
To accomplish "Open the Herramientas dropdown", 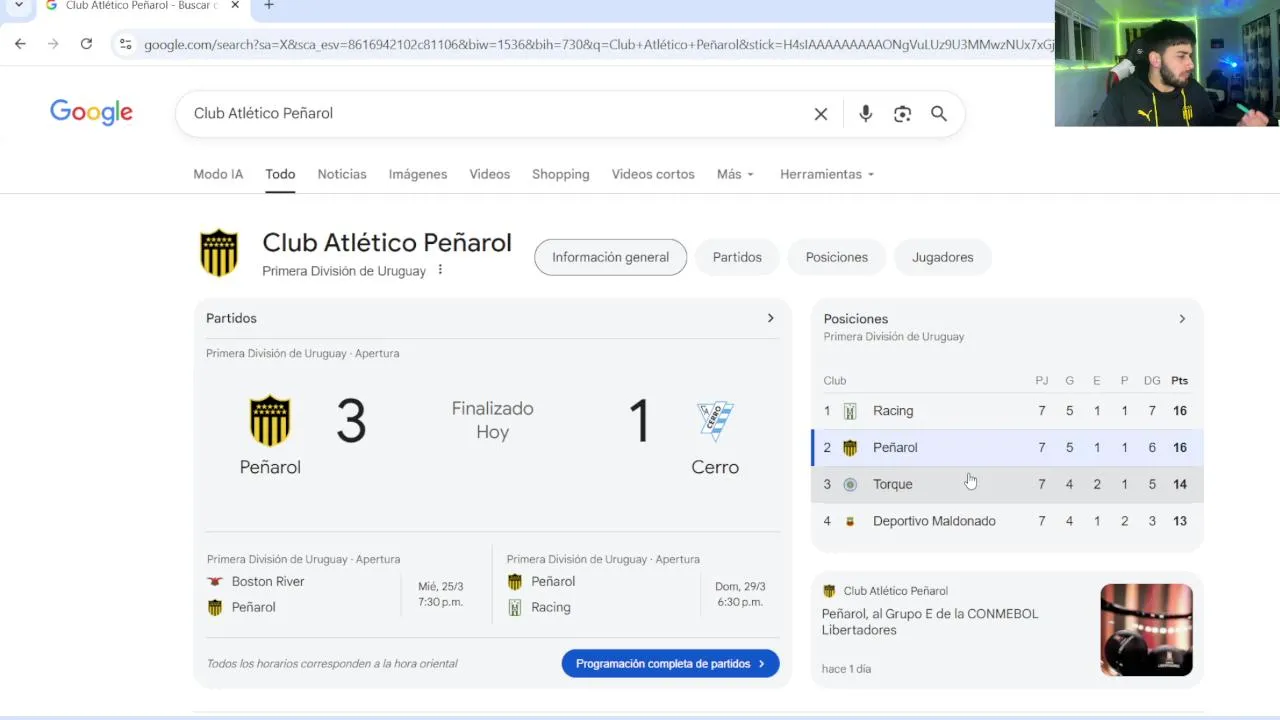I will pyautogui.click(x=827, y=174).
